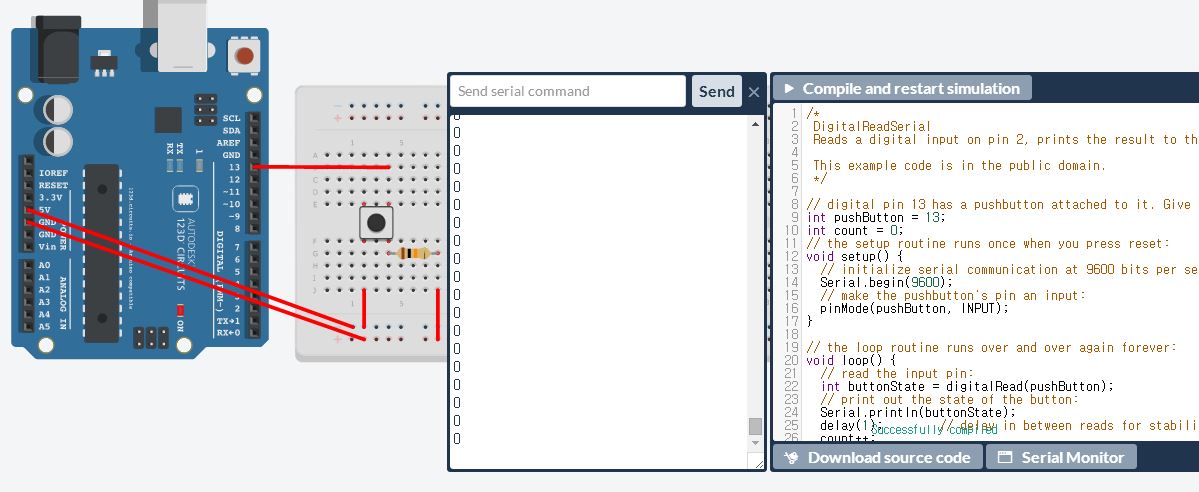Select the wire connected to pin 13
Image resolution: width=1199 pixels, height=492 pixels.
(321, 167)
